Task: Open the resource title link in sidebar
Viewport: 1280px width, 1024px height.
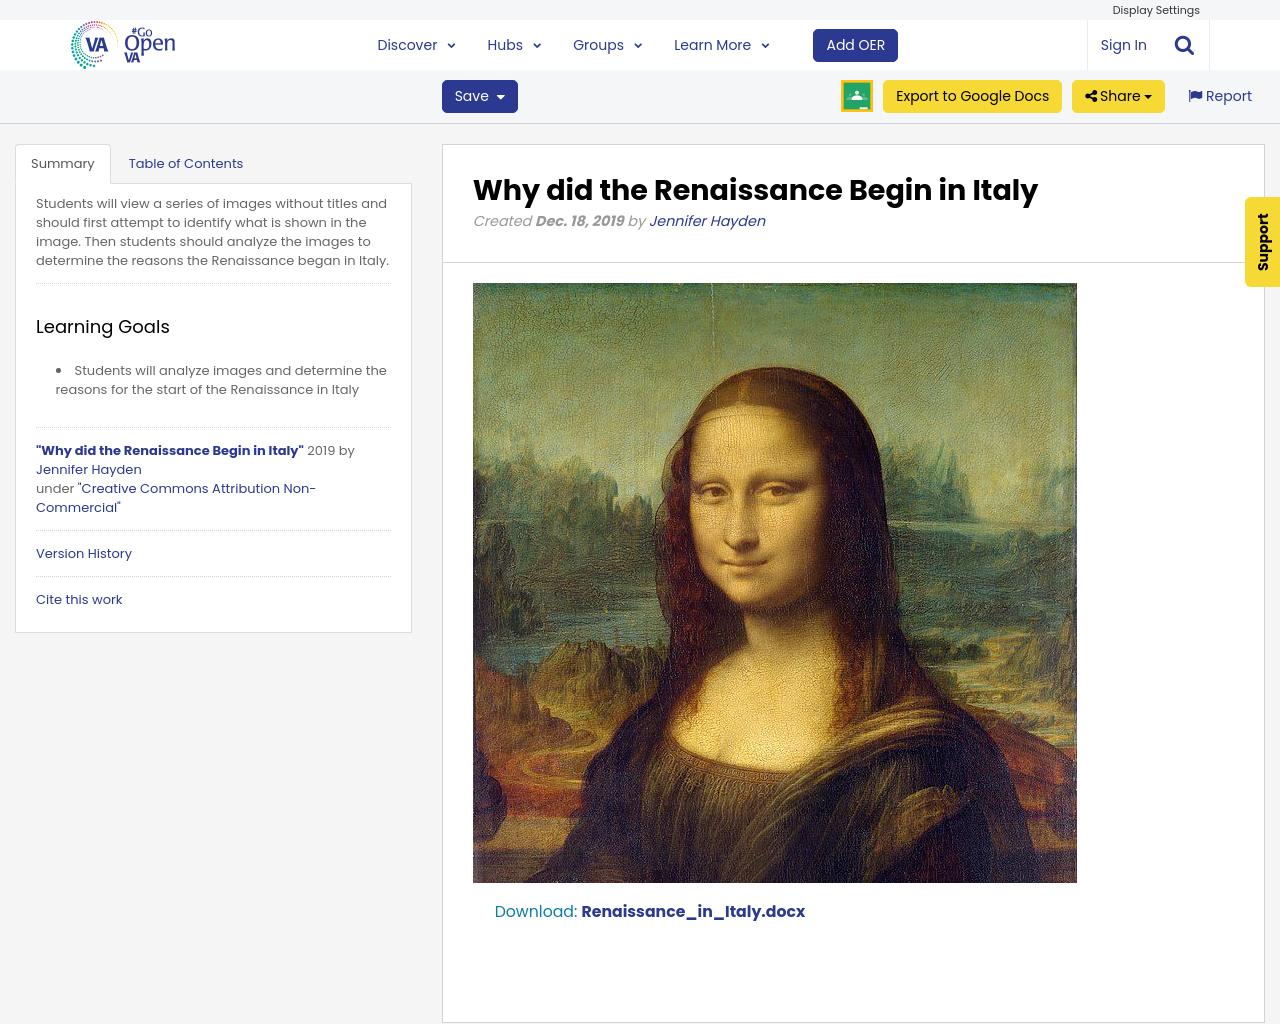Action: [170, 451]
